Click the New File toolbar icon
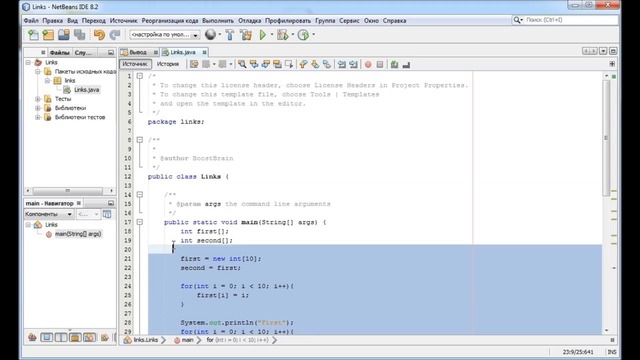 pyautogui.click(x=33, y=35)
